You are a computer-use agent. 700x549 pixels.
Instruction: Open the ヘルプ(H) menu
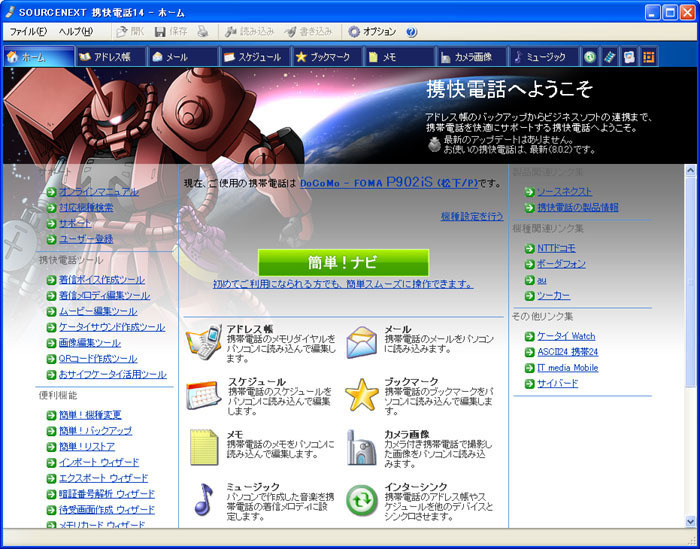75,32
